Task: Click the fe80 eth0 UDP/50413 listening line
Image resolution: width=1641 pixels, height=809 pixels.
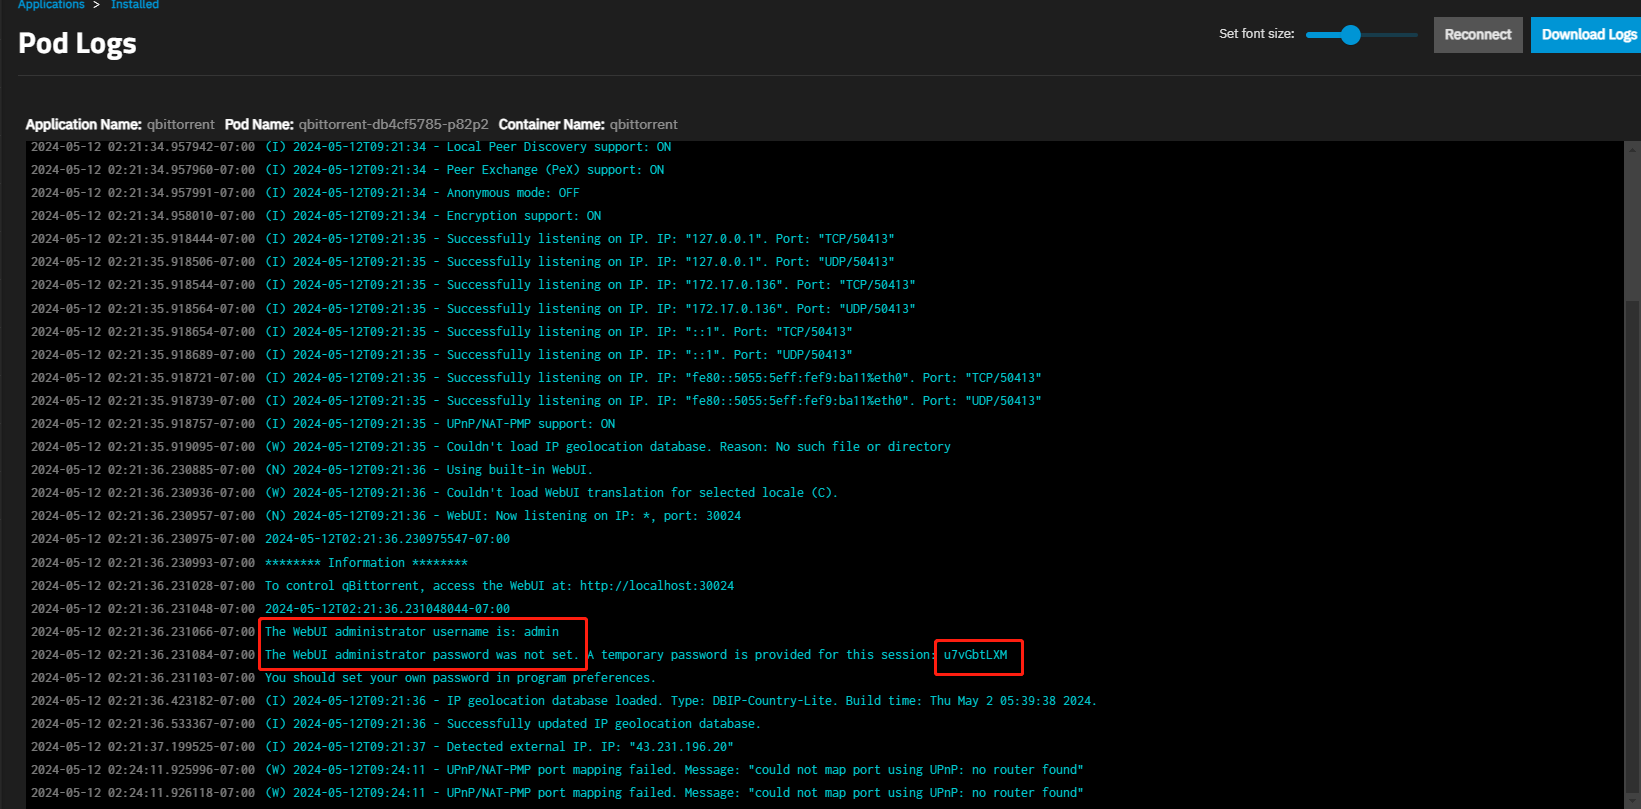Action: pyautogui.click(x=536, y=401)
